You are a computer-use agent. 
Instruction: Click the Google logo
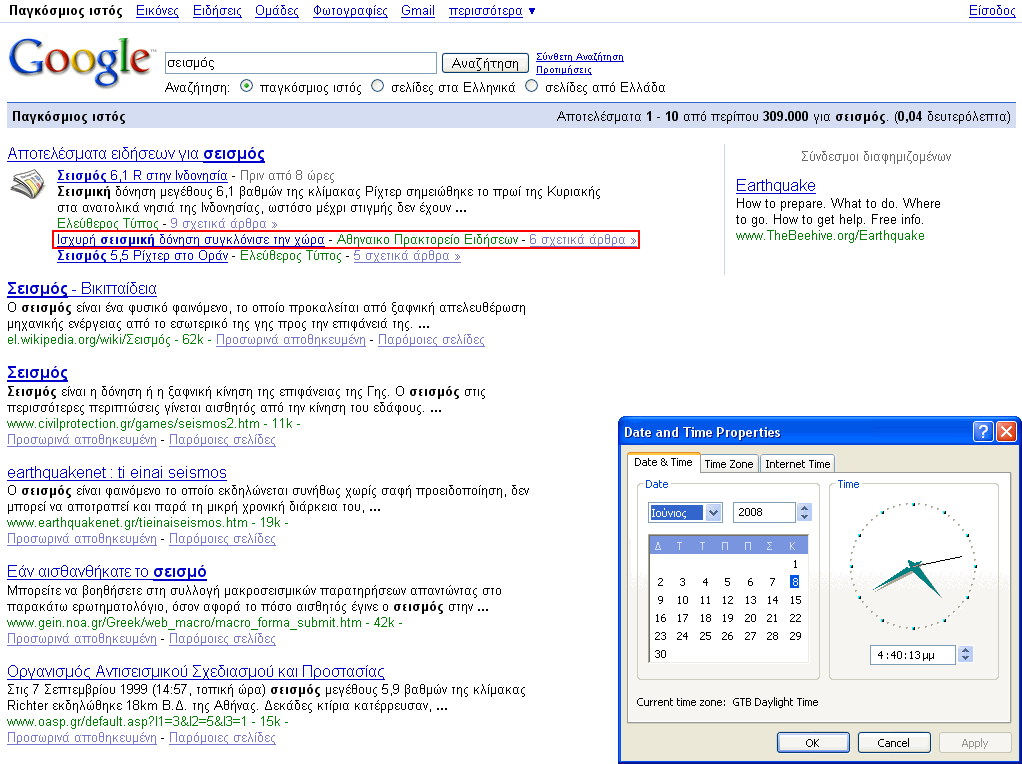click(81, 62)
